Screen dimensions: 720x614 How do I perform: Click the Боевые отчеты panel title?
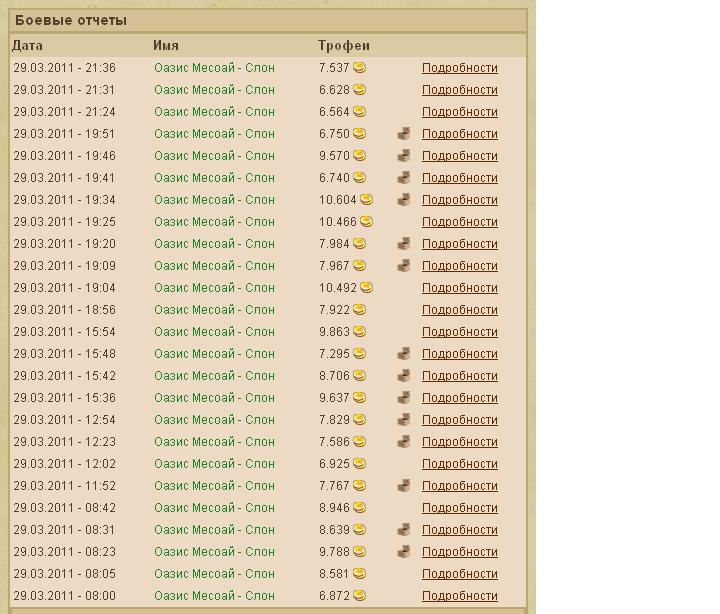(x=71, y=20)
